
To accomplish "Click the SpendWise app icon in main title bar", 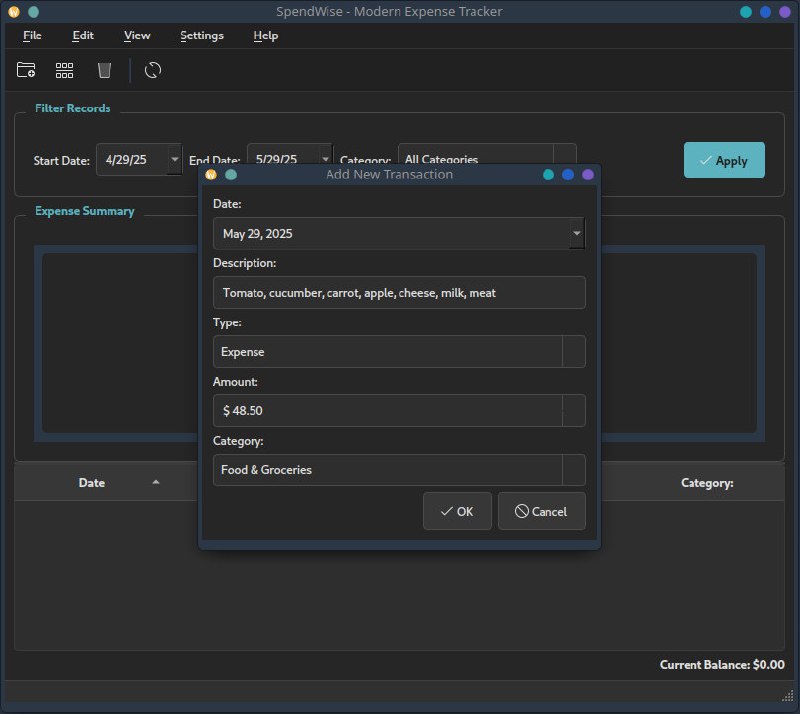I will coord(14,12).
